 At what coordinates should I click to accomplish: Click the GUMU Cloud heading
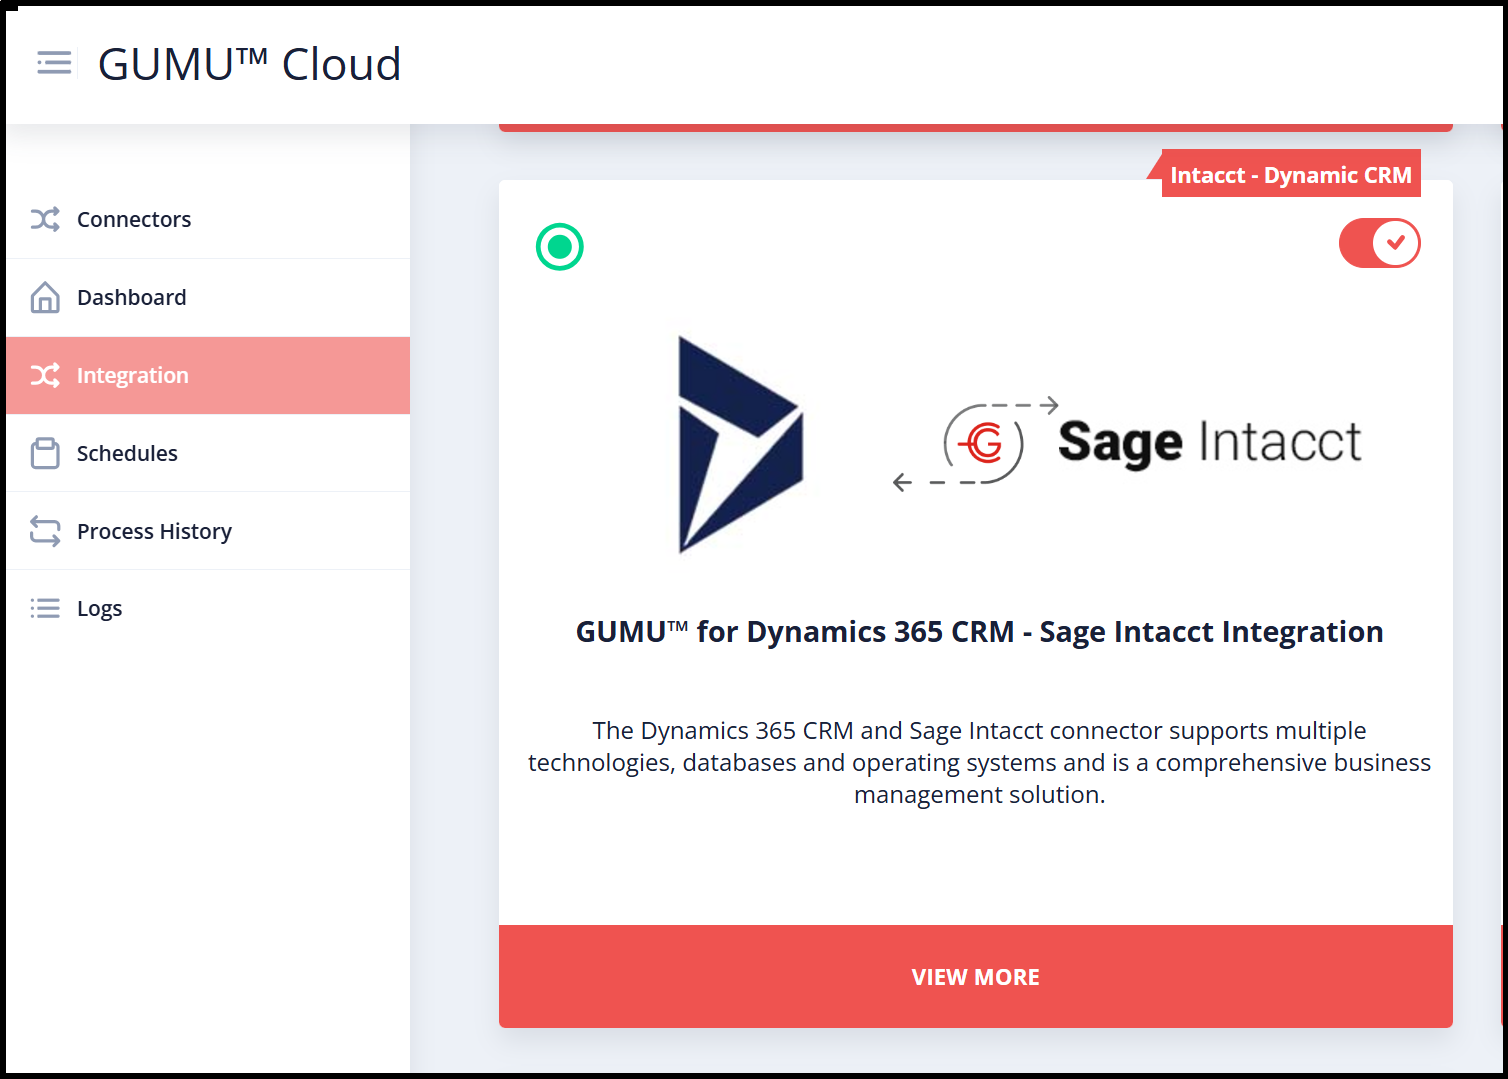(249, 64)
